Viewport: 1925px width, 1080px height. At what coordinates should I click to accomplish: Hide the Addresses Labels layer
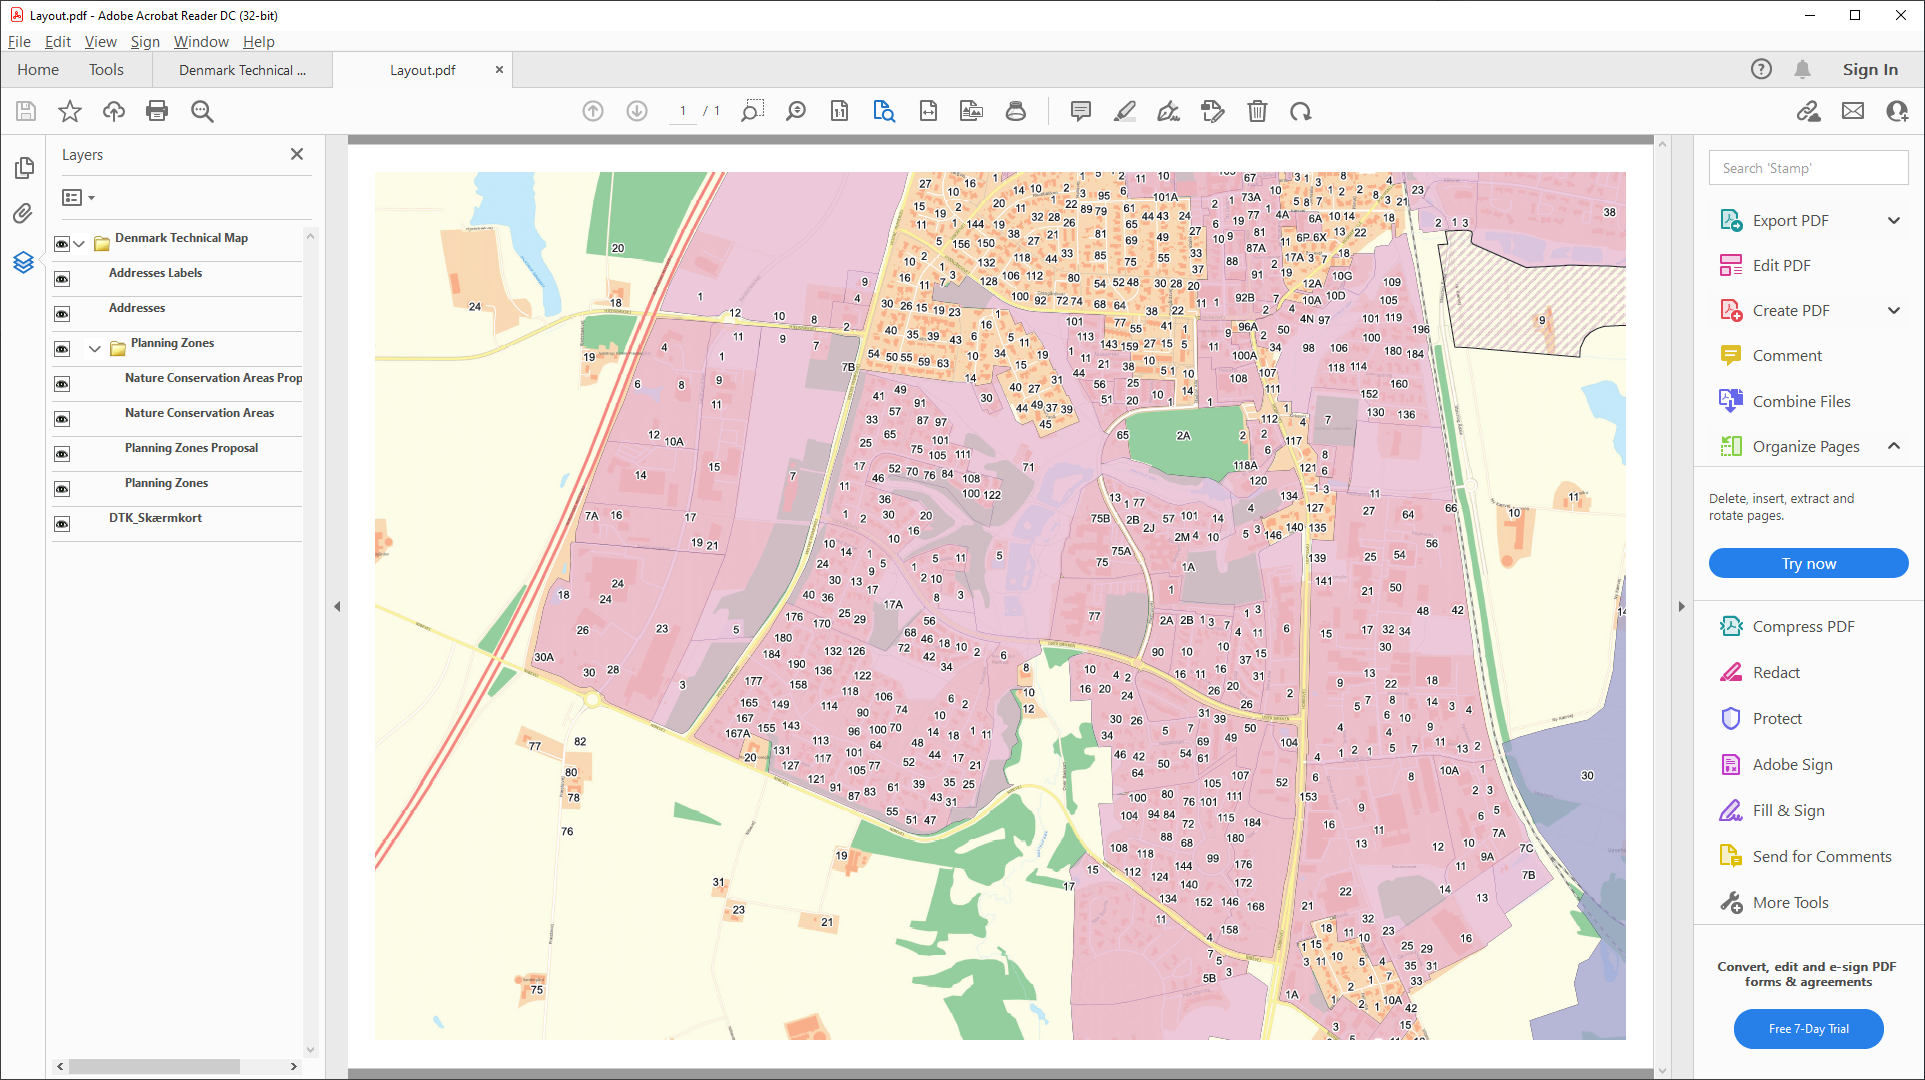tap(62, 279)
